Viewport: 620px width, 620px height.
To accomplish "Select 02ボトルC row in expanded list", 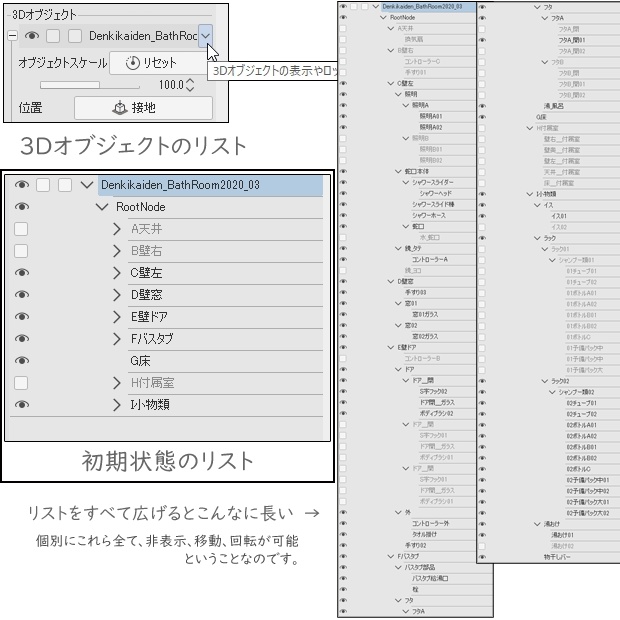I will tap(578, 469).
